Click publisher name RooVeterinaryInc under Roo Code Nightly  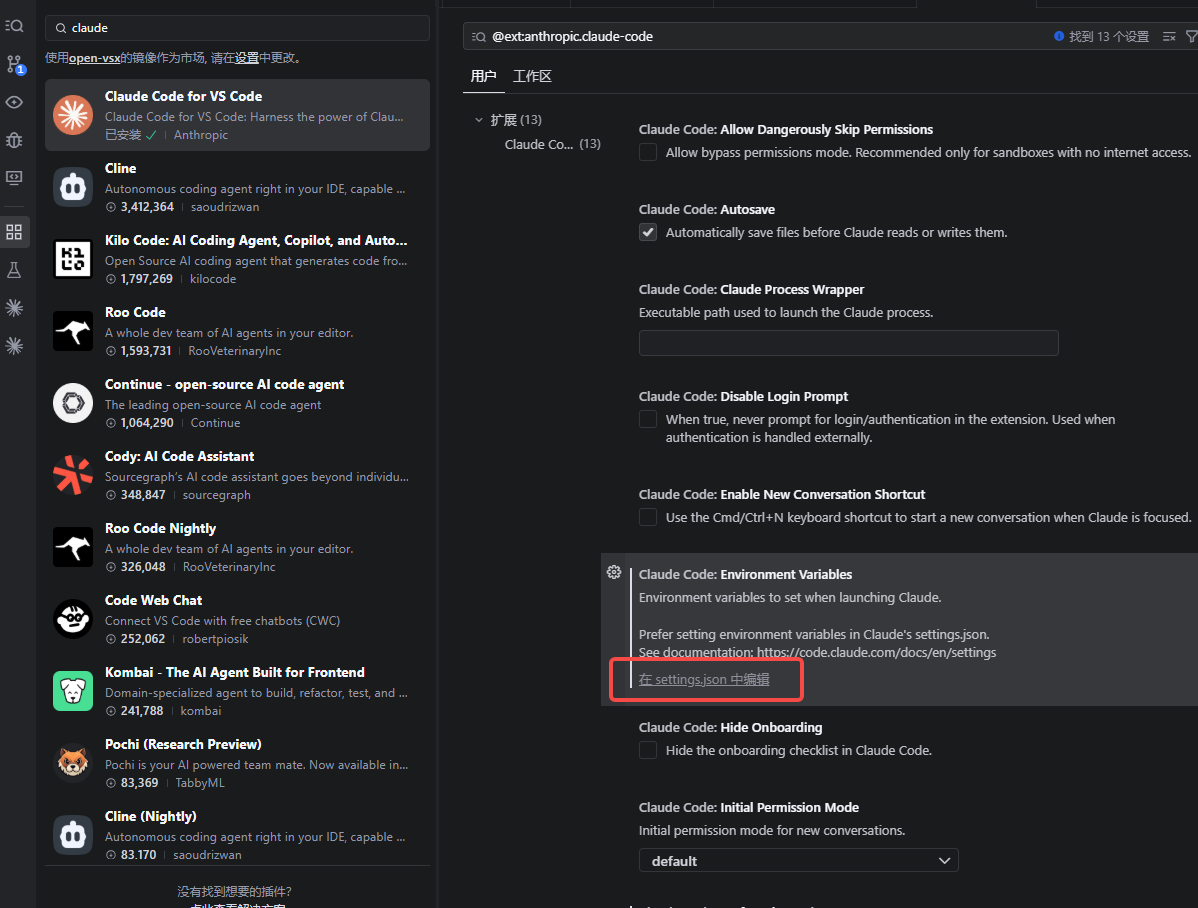[228, 567]
